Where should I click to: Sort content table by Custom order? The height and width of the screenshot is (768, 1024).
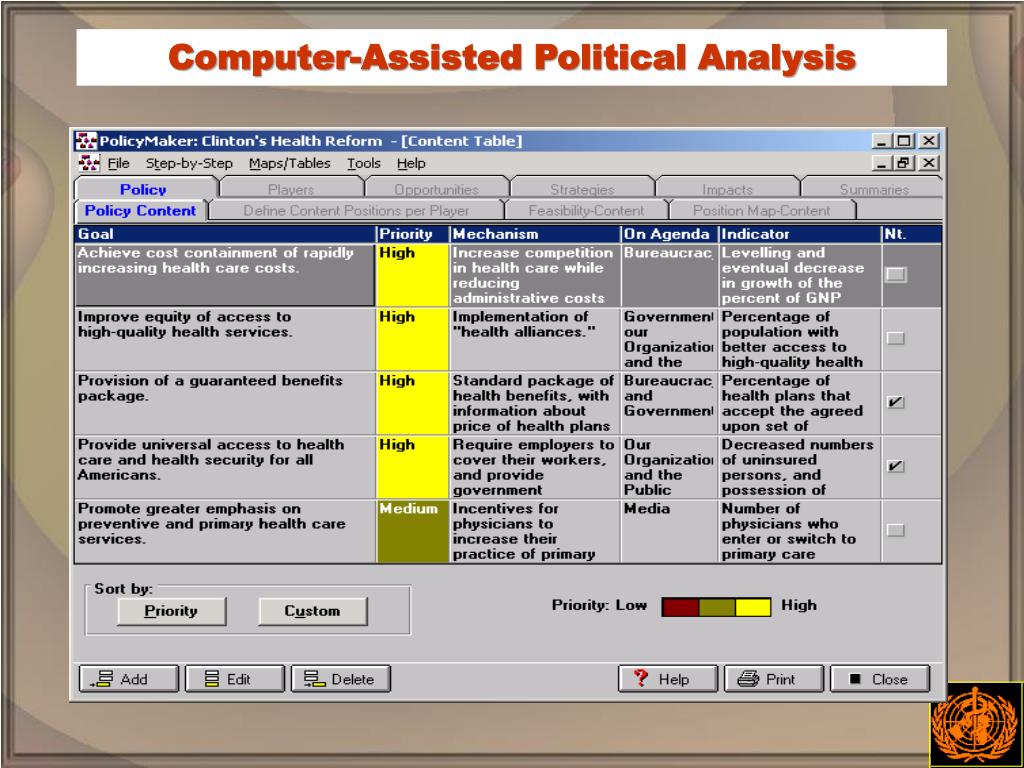[x=312, y=611]
